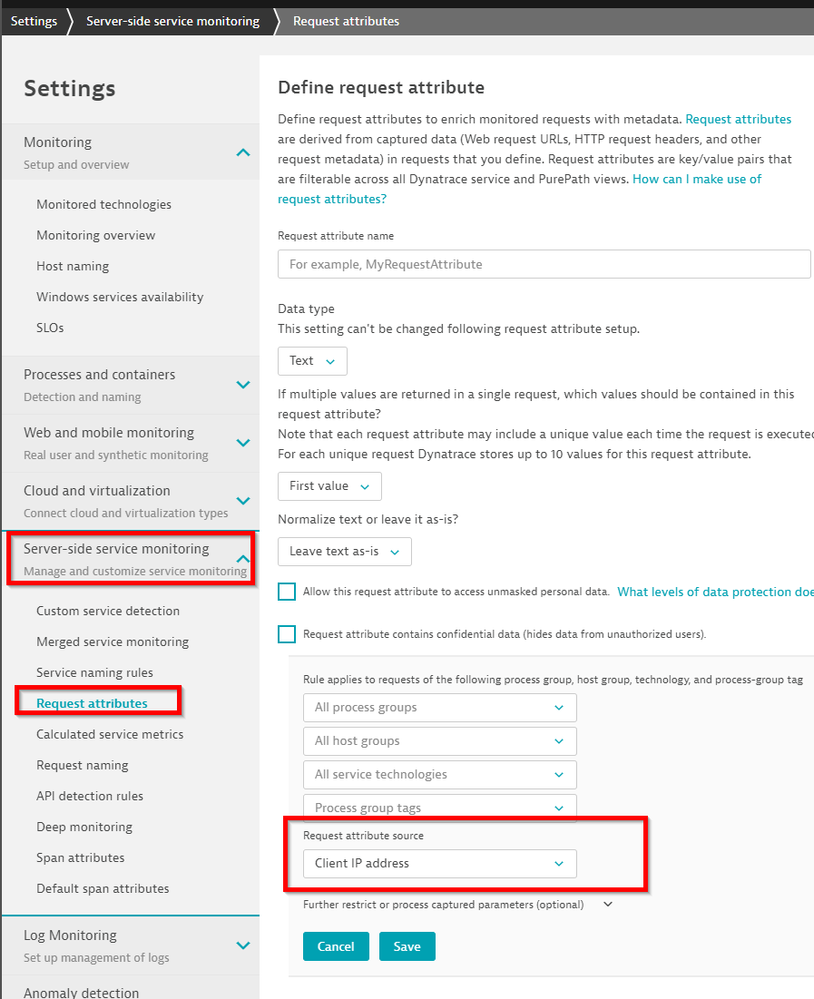Screen dimensions: 814x999
Task: Go to Monitored technologies page
Action: 104,204
